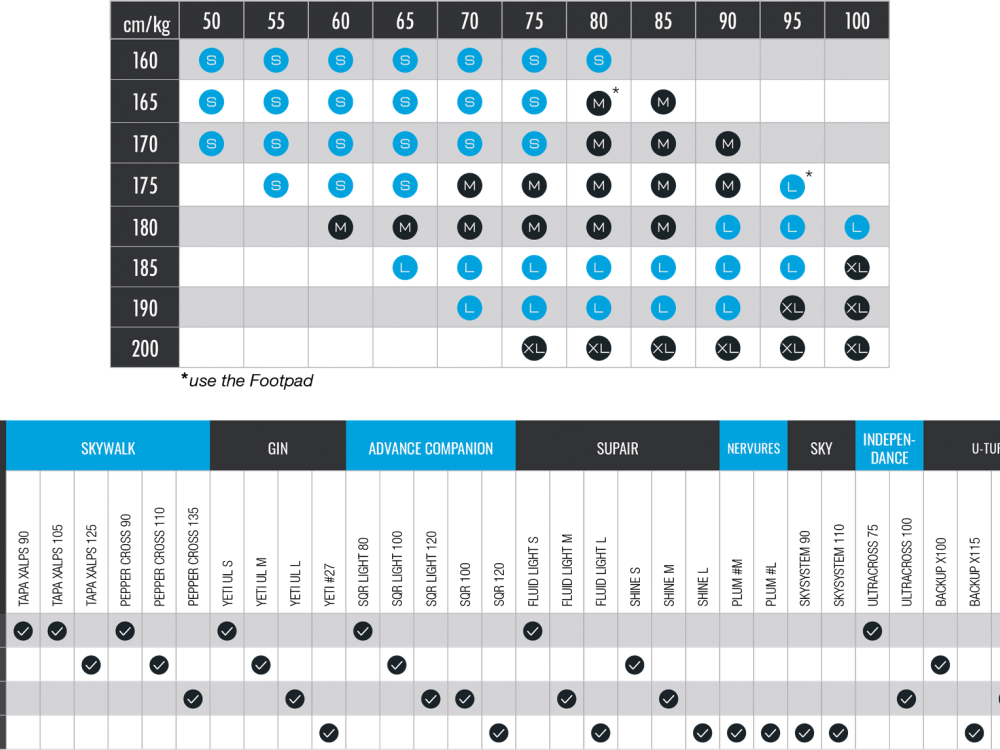Click the S badge at 160 cm, 80 kg
The width and height of the screenshot is (1000, 750).
click(x=598, y=61)
